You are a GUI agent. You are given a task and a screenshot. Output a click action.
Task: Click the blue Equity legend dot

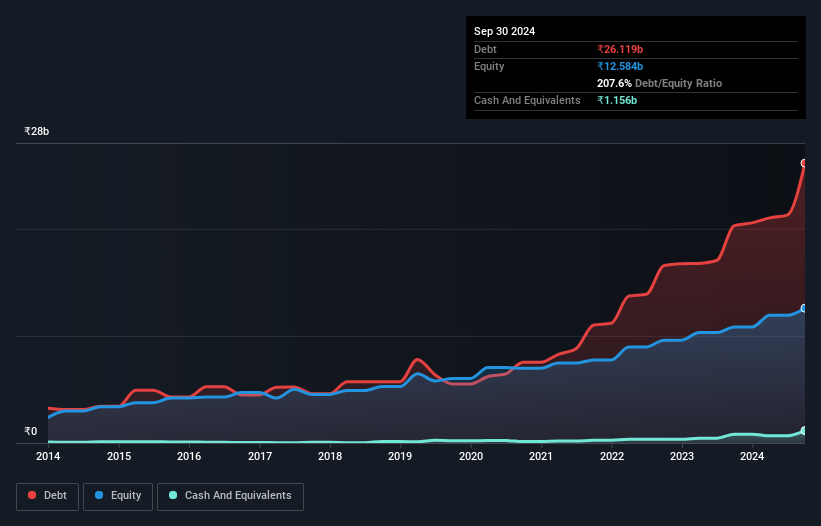click(x=99, y=495)
